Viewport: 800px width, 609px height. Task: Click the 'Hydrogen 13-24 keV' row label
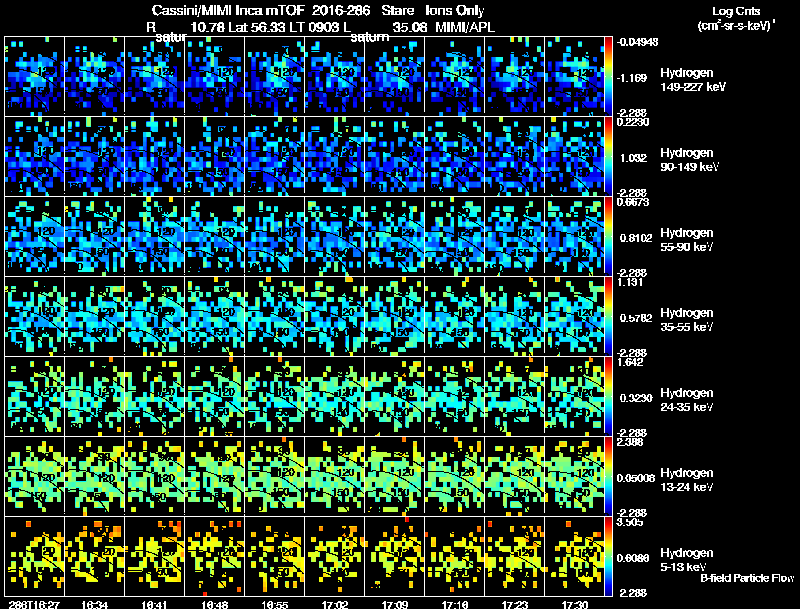687,480
